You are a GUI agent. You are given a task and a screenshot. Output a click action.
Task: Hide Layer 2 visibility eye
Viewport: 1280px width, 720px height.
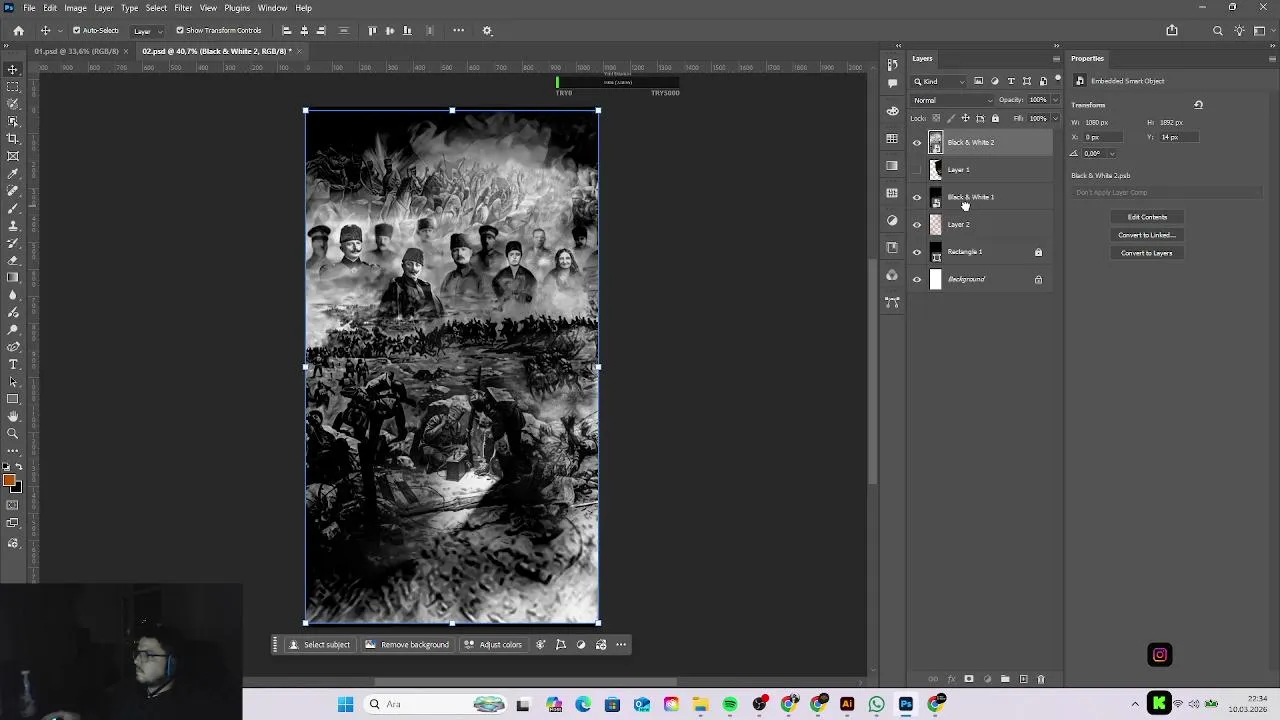coord(916,224)
